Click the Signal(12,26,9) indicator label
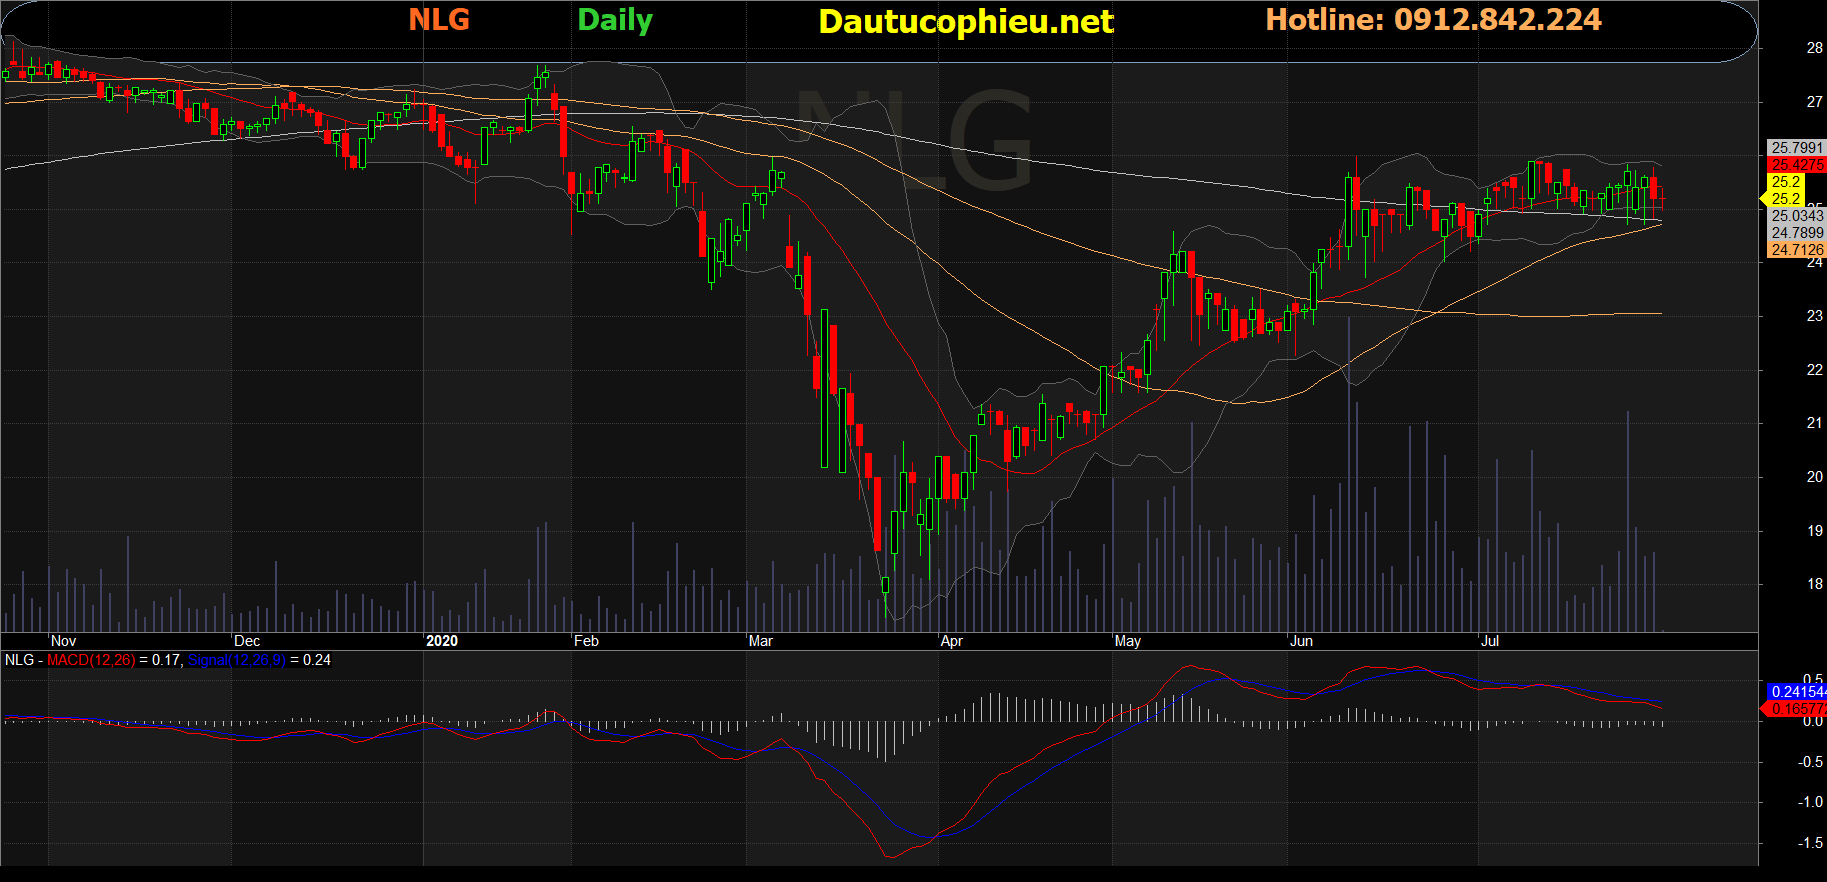The width and height of the screenshot is (1827, 882). [x=236, y=660]
